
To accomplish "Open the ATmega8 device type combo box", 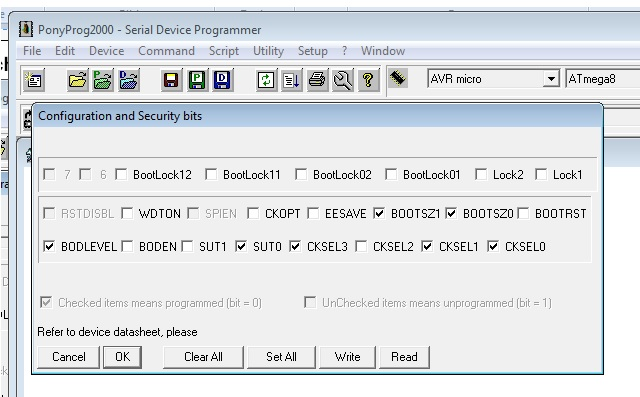I will [x=602, y=79].
